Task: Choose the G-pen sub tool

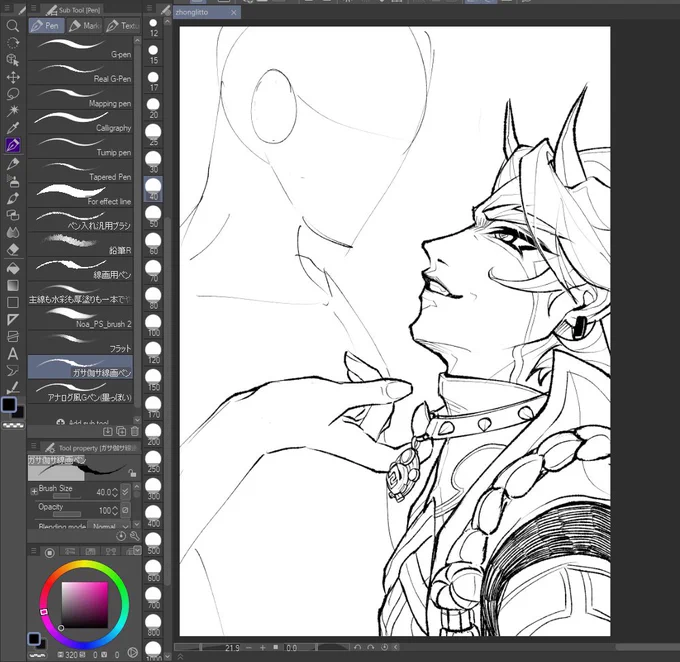Action: (x=80, y=48)
